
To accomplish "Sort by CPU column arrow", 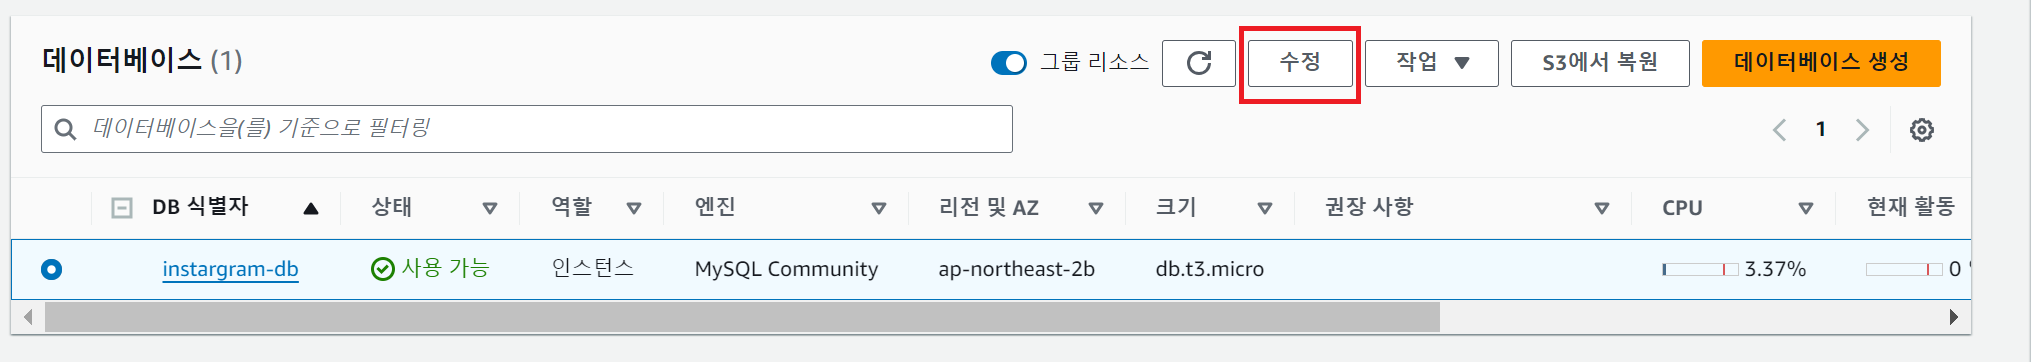I will click(1806, 208).
